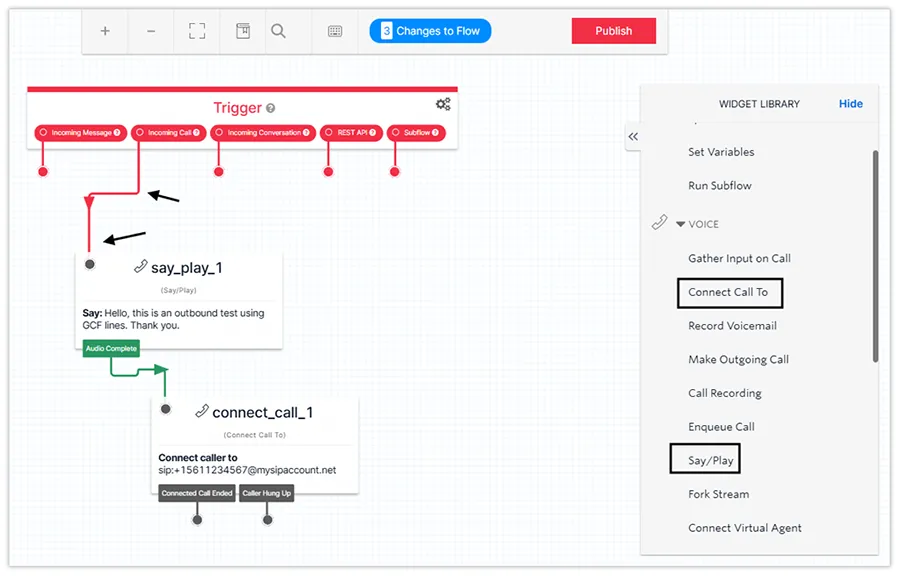Screen dimensions: 900x577
Task: Click Connected Call Ended endpoint dot
Action: point(197,520)
